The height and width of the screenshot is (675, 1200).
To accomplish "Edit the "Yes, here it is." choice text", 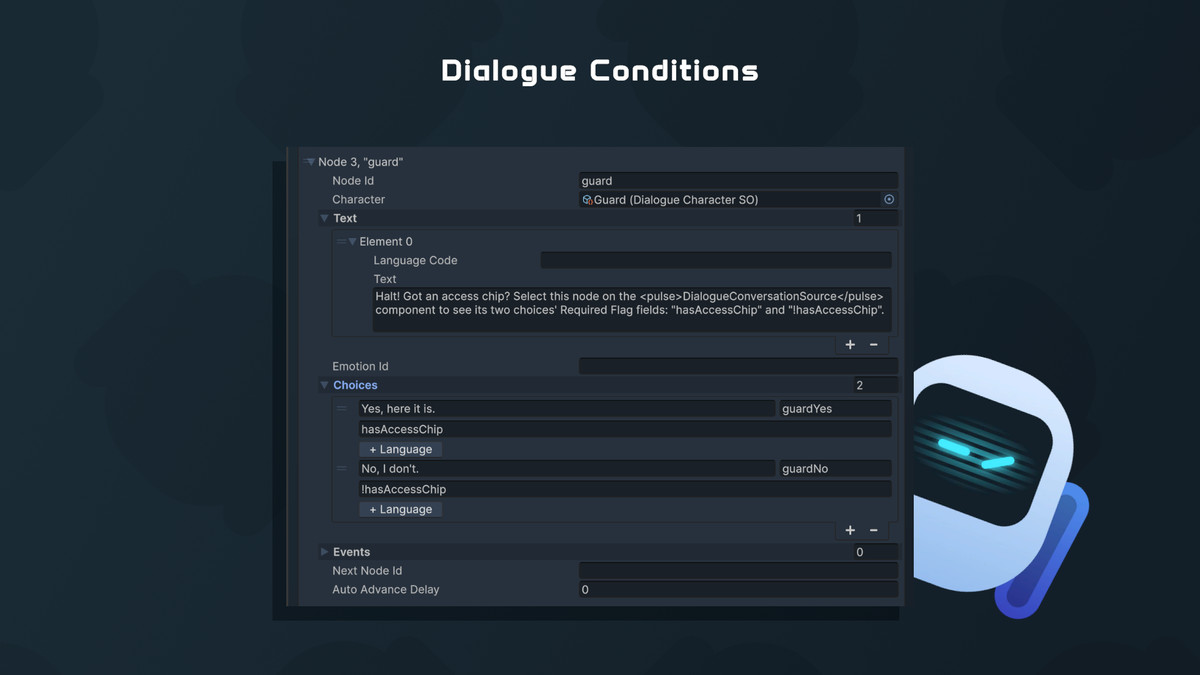I will tap(567, 409).
